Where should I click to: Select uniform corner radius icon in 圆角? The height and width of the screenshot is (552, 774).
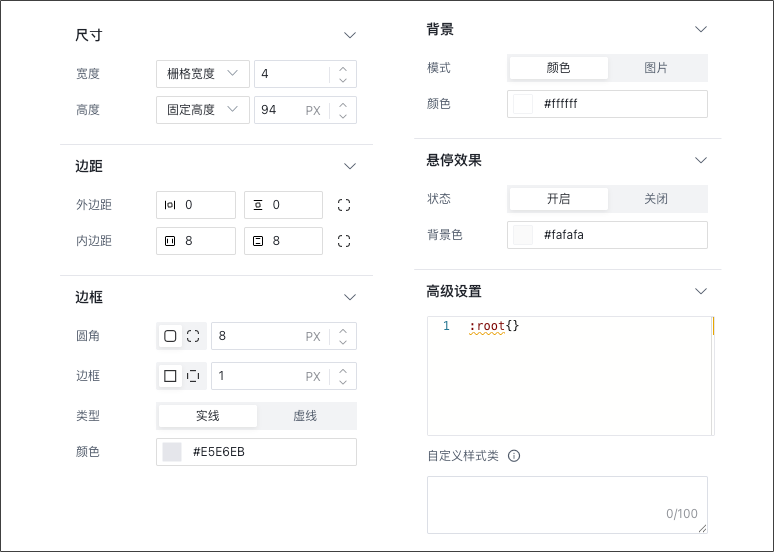pos(170,336)
